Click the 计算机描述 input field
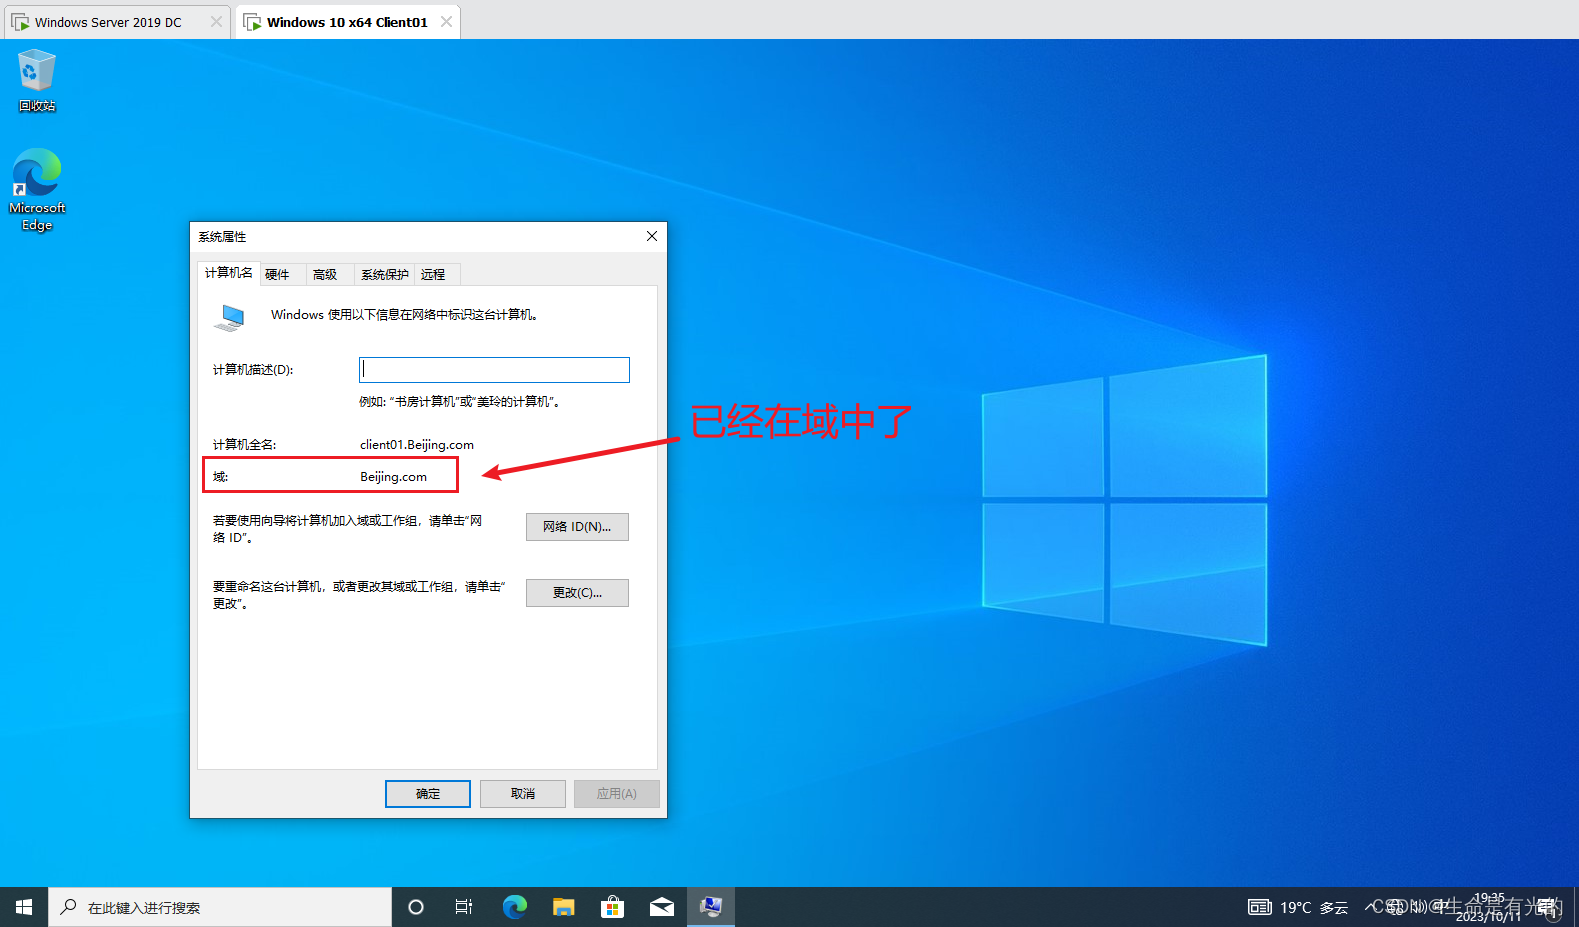 [494, 370]
